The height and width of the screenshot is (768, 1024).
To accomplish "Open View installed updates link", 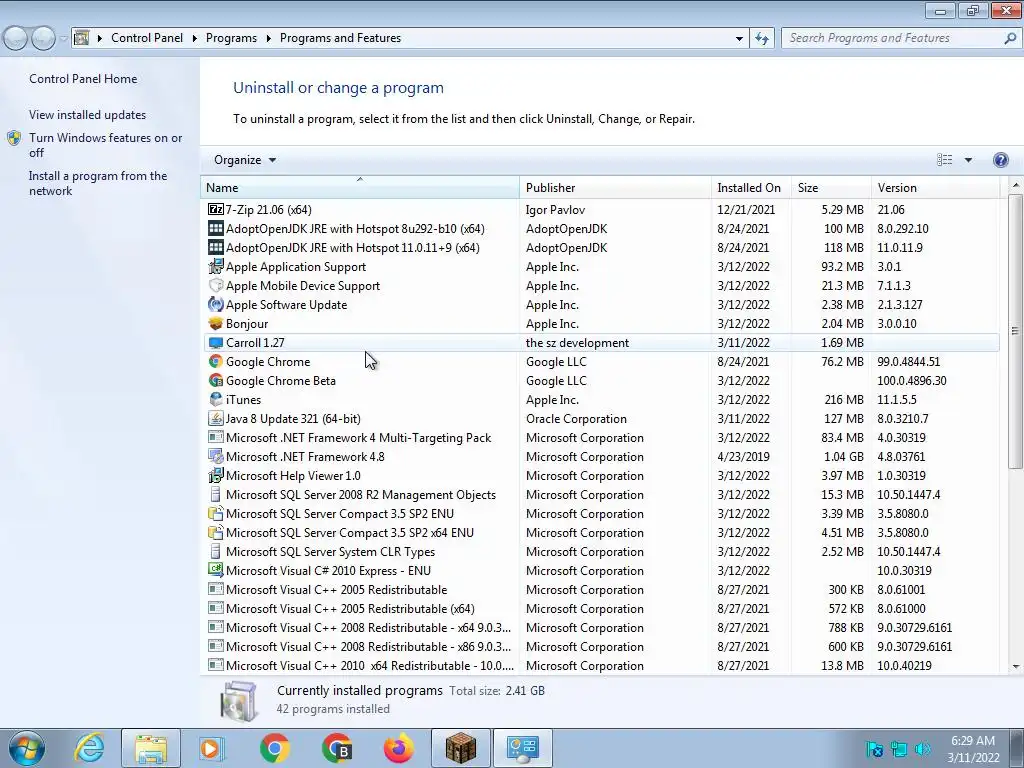I will 88,115.
